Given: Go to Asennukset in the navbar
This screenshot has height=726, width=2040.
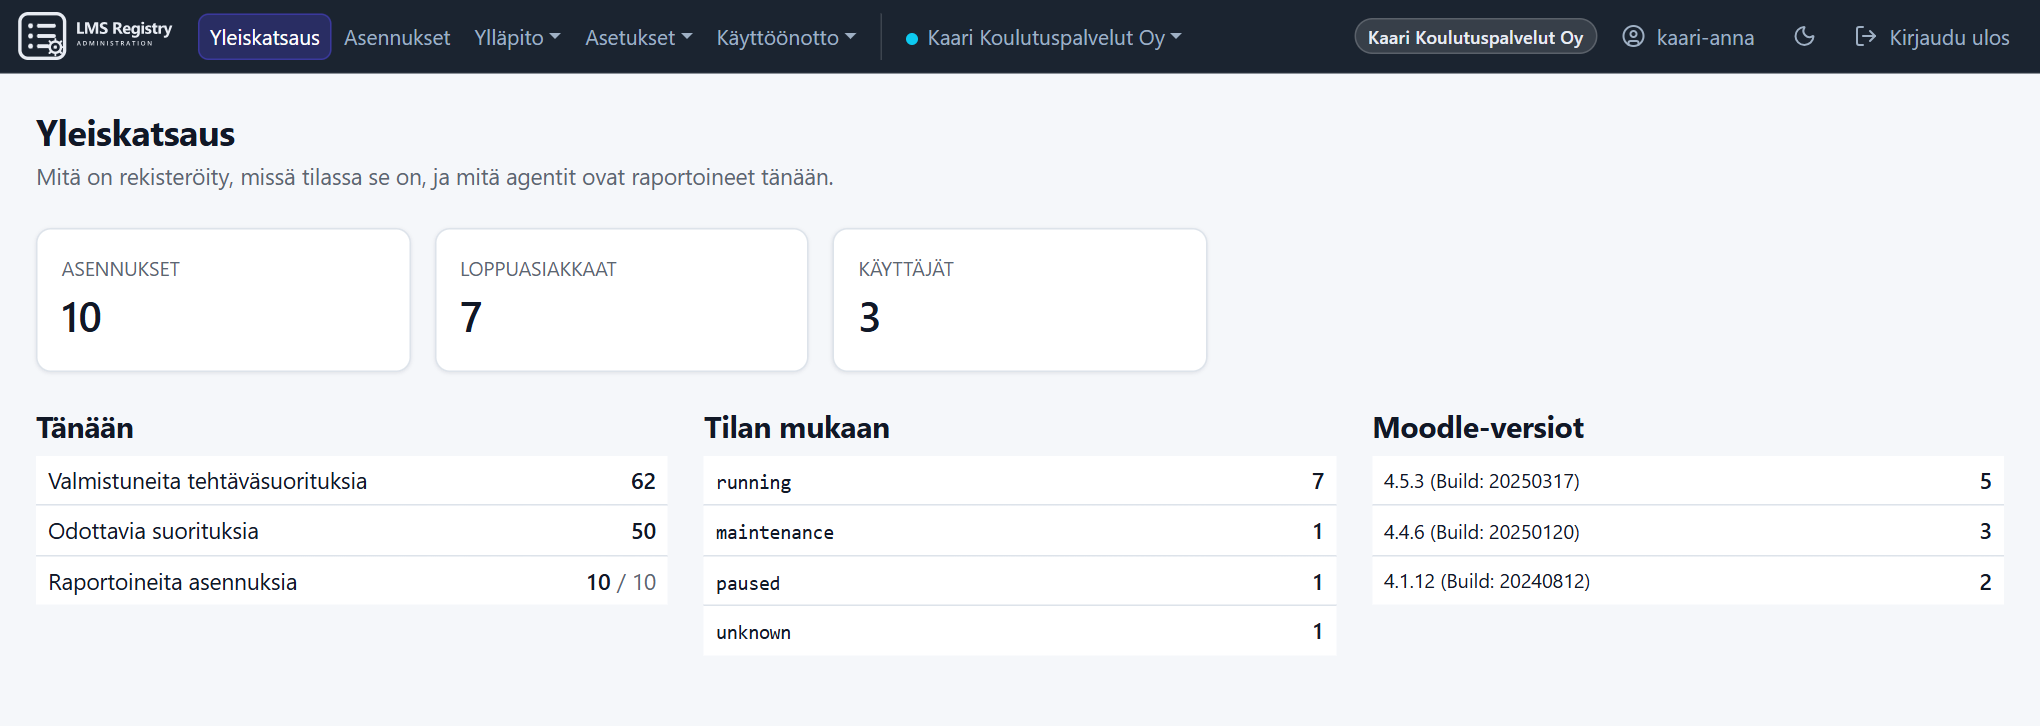Looking at the screenshot, I should click(x=397, y=37).
